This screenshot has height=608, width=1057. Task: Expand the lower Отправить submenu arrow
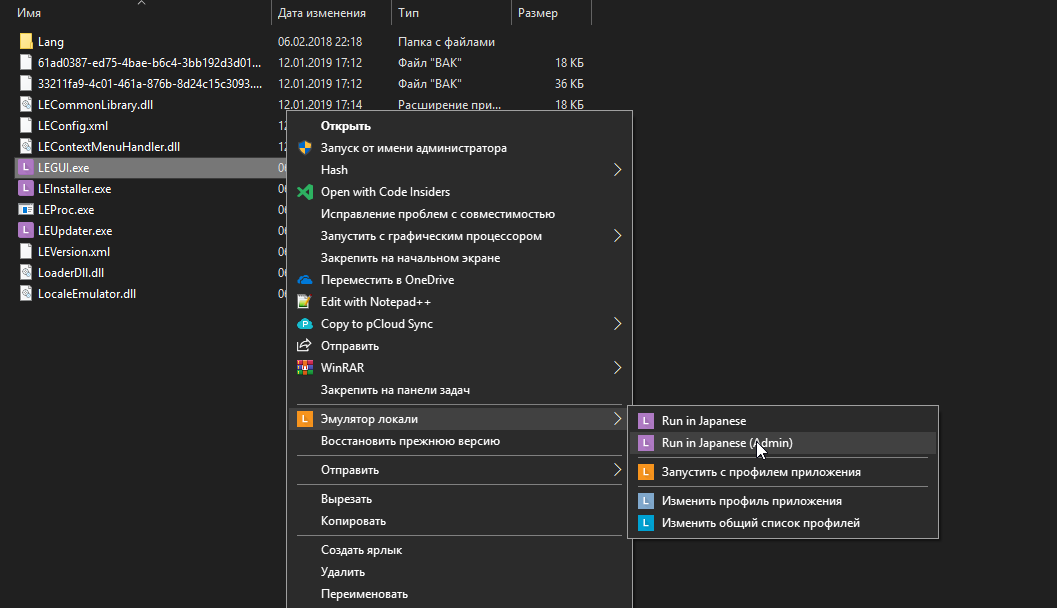point(617,469)
